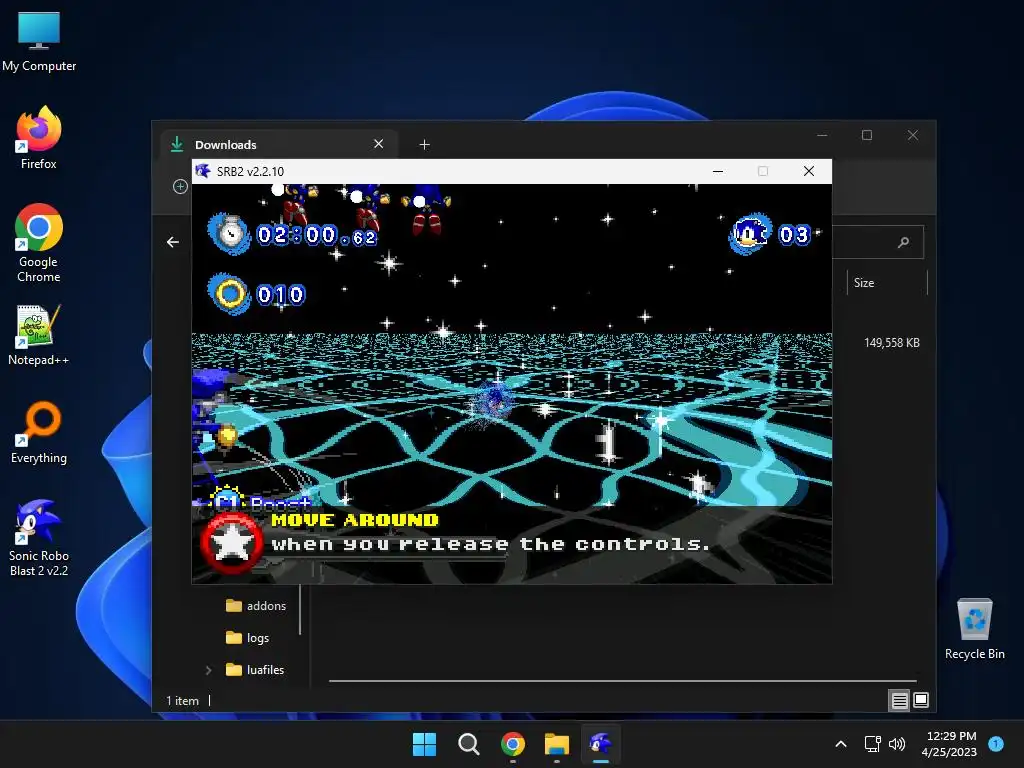Click the horizontal scrollbar in Explorer
Image resolution: width=1024 pixels, height=768 pixels.
622,680
